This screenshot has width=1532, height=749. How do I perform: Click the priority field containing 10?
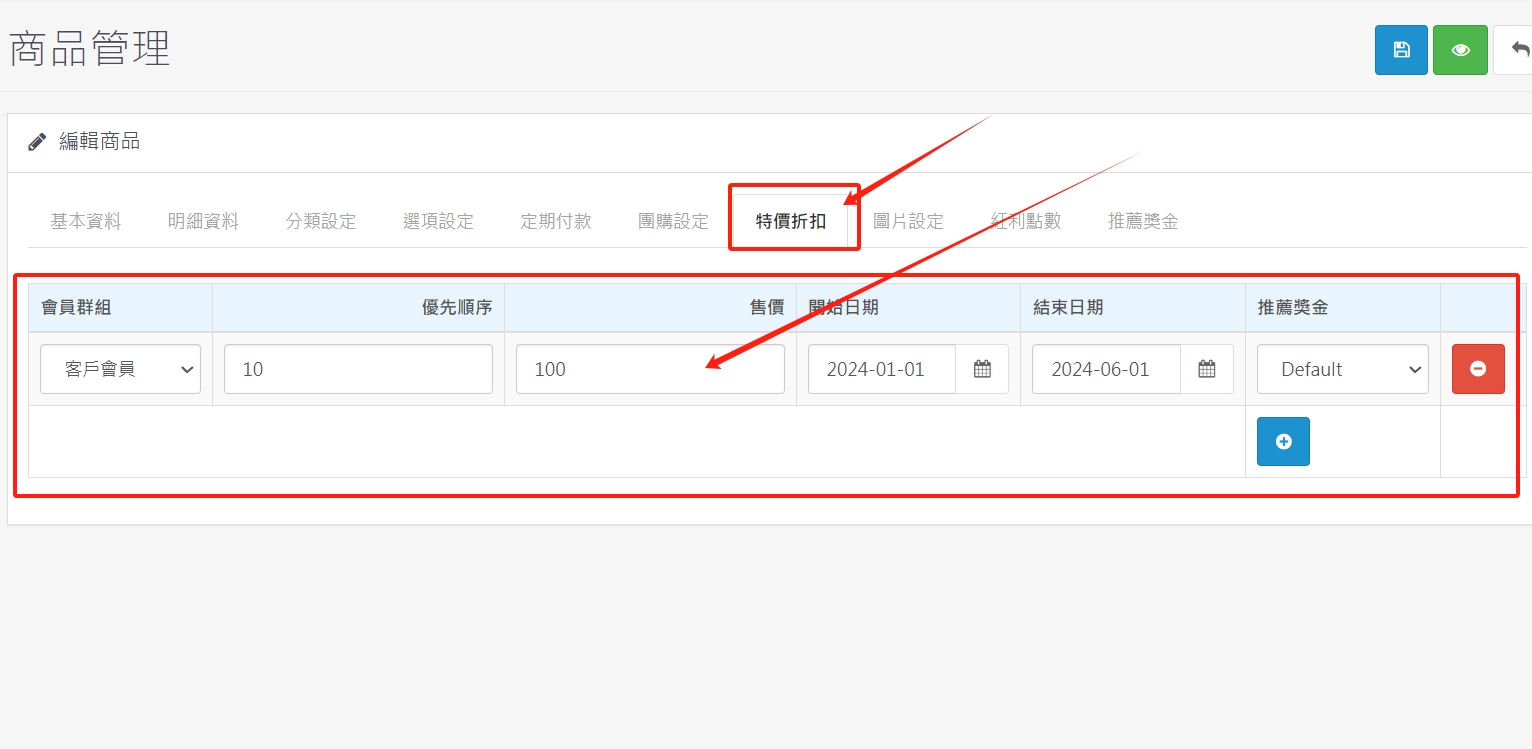pyautogui.click(x=358, y=369)
